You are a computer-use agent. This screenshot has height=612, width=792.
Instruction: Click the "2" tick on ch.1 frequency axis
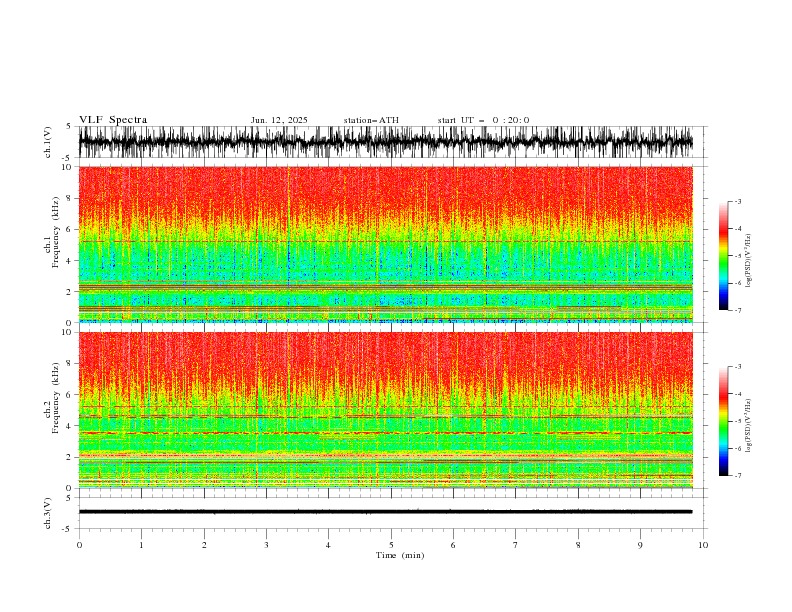click(x=71, y=291)
